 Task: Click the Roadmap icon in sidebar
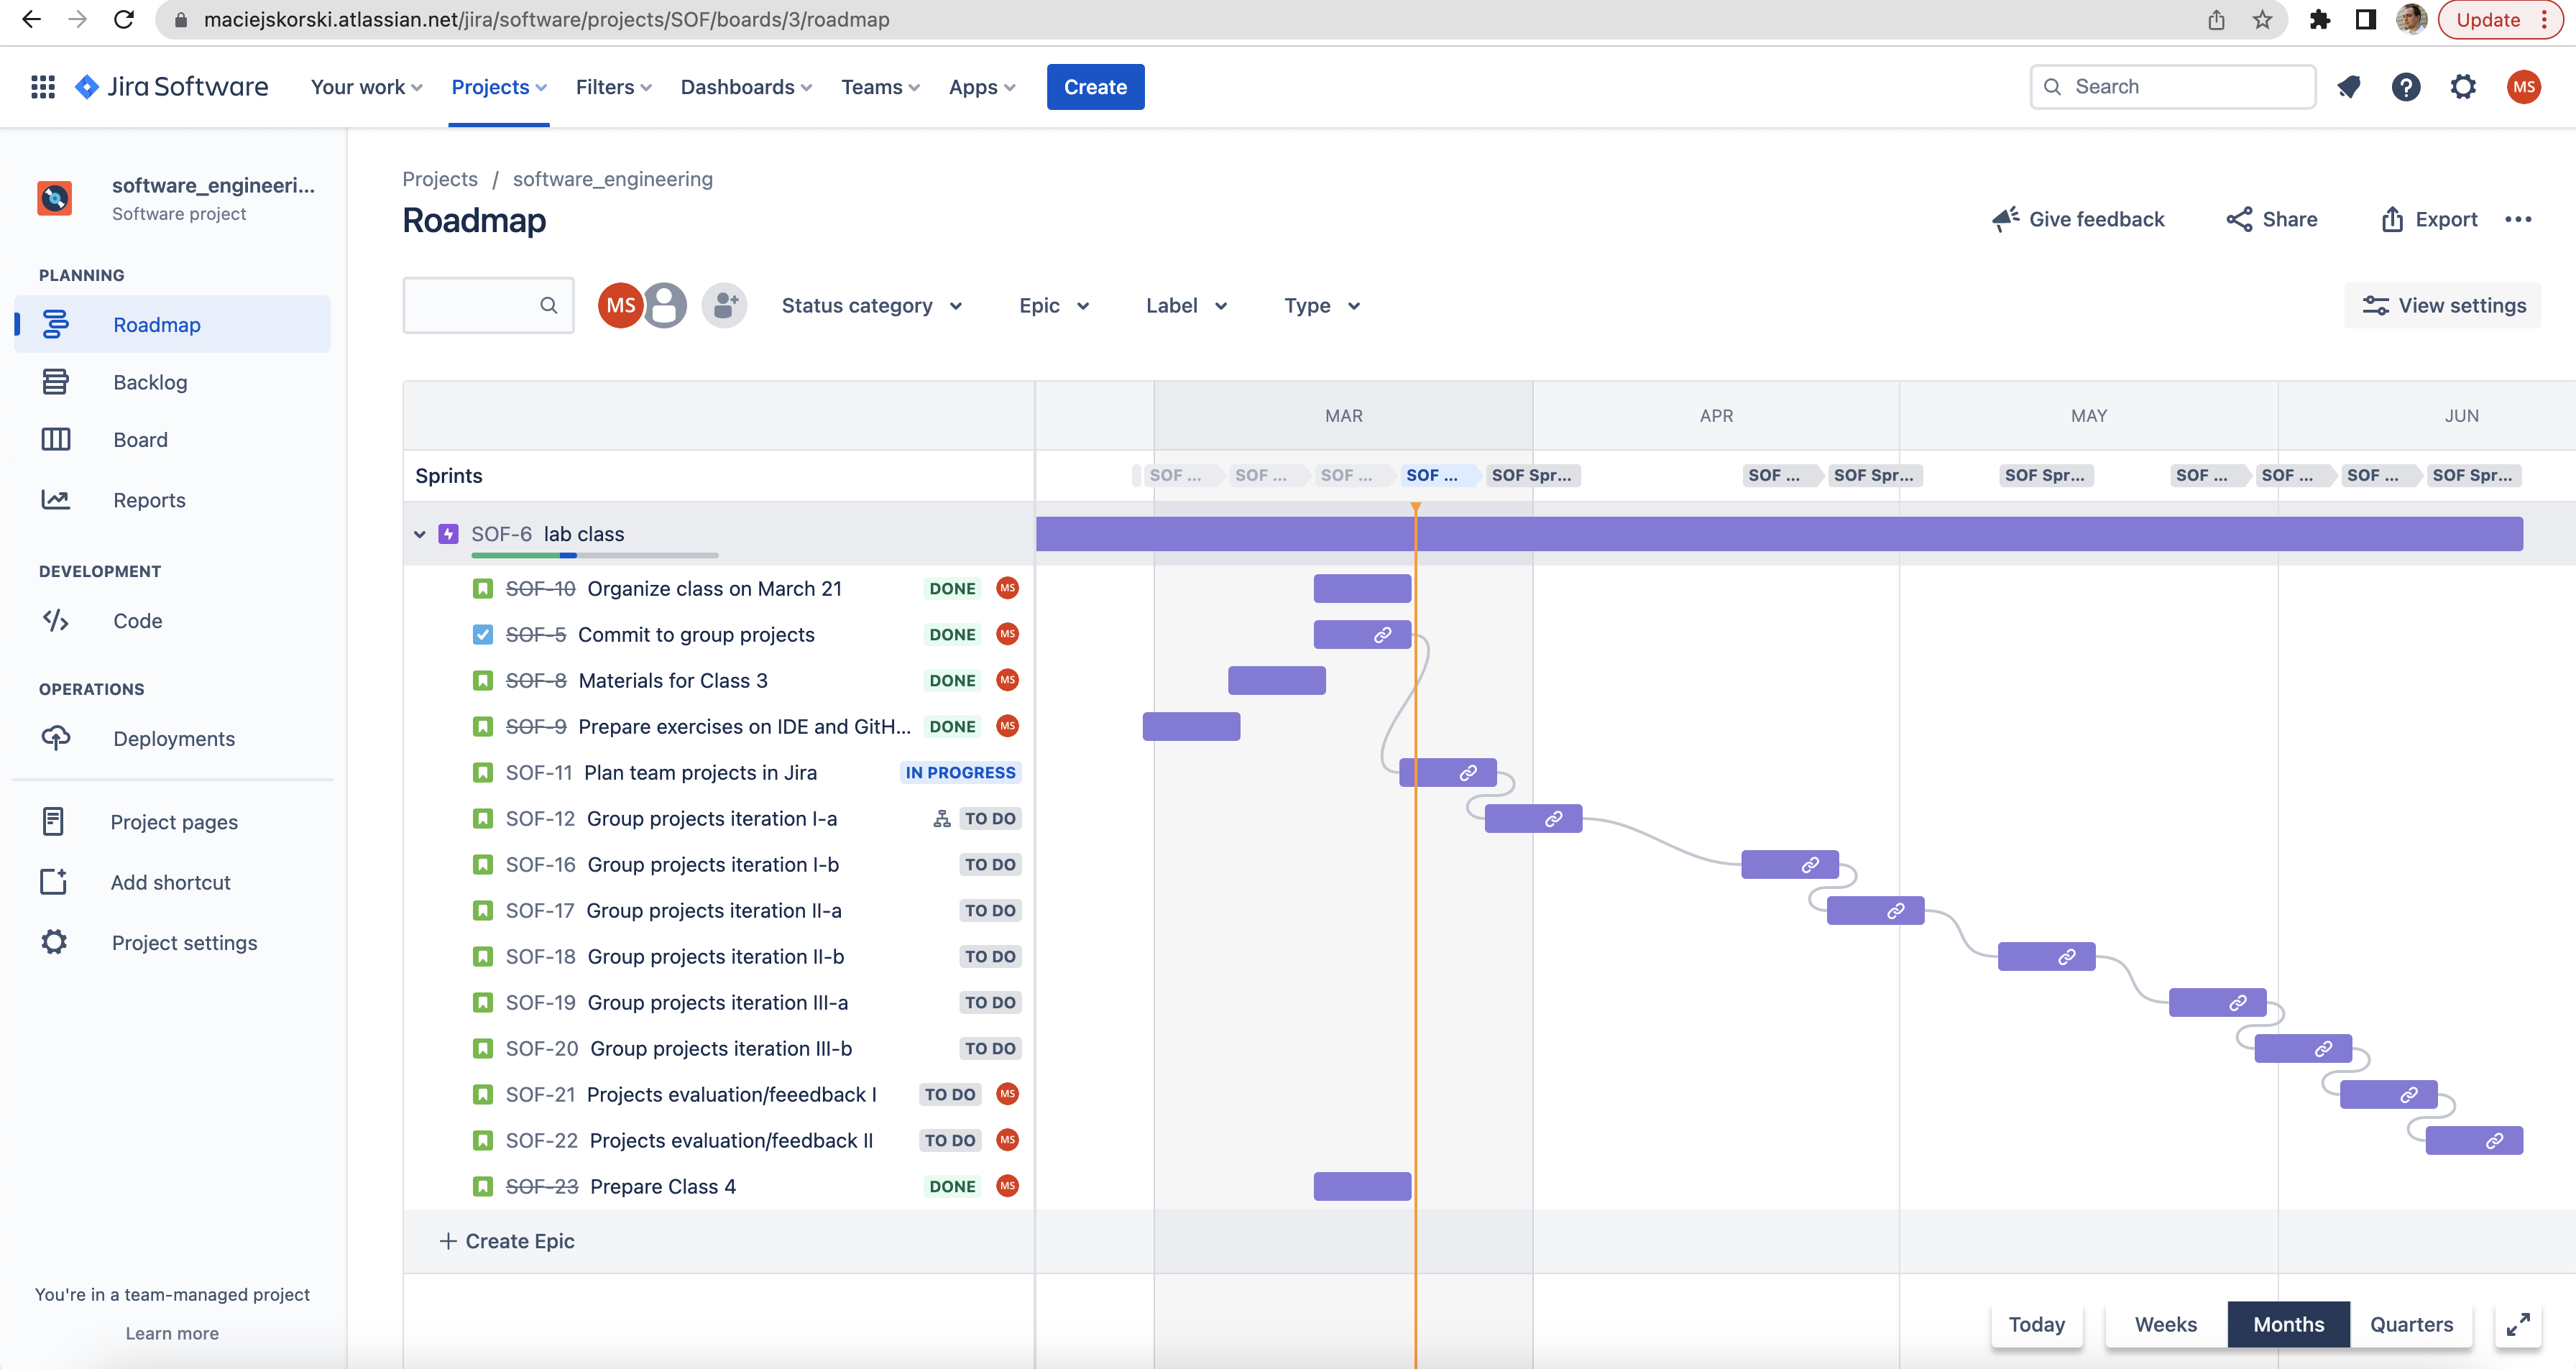point(55,323)
